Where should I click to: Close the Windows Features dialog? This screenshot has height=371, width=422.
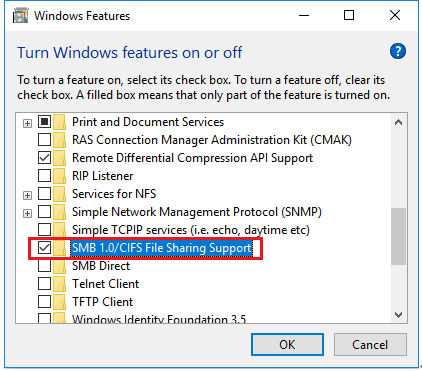click(395, 15)
